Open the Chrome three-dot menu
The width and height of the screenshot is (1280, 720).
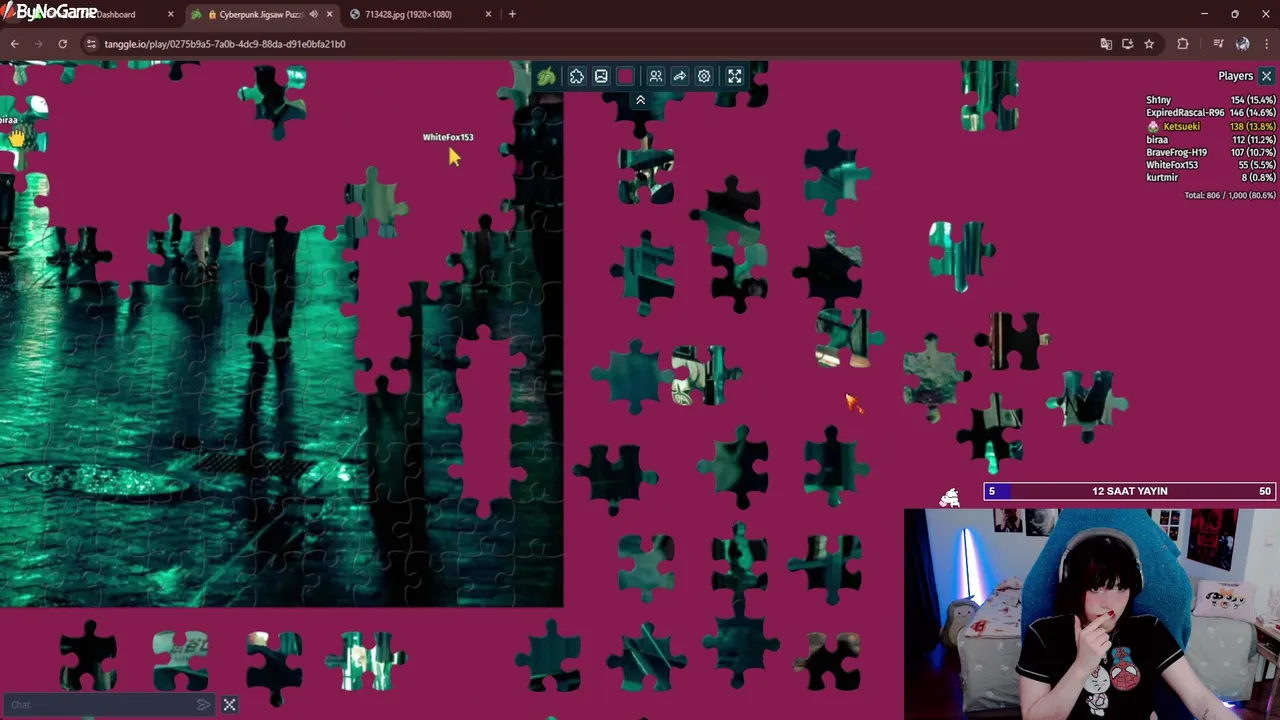(x=1267, y=44)
